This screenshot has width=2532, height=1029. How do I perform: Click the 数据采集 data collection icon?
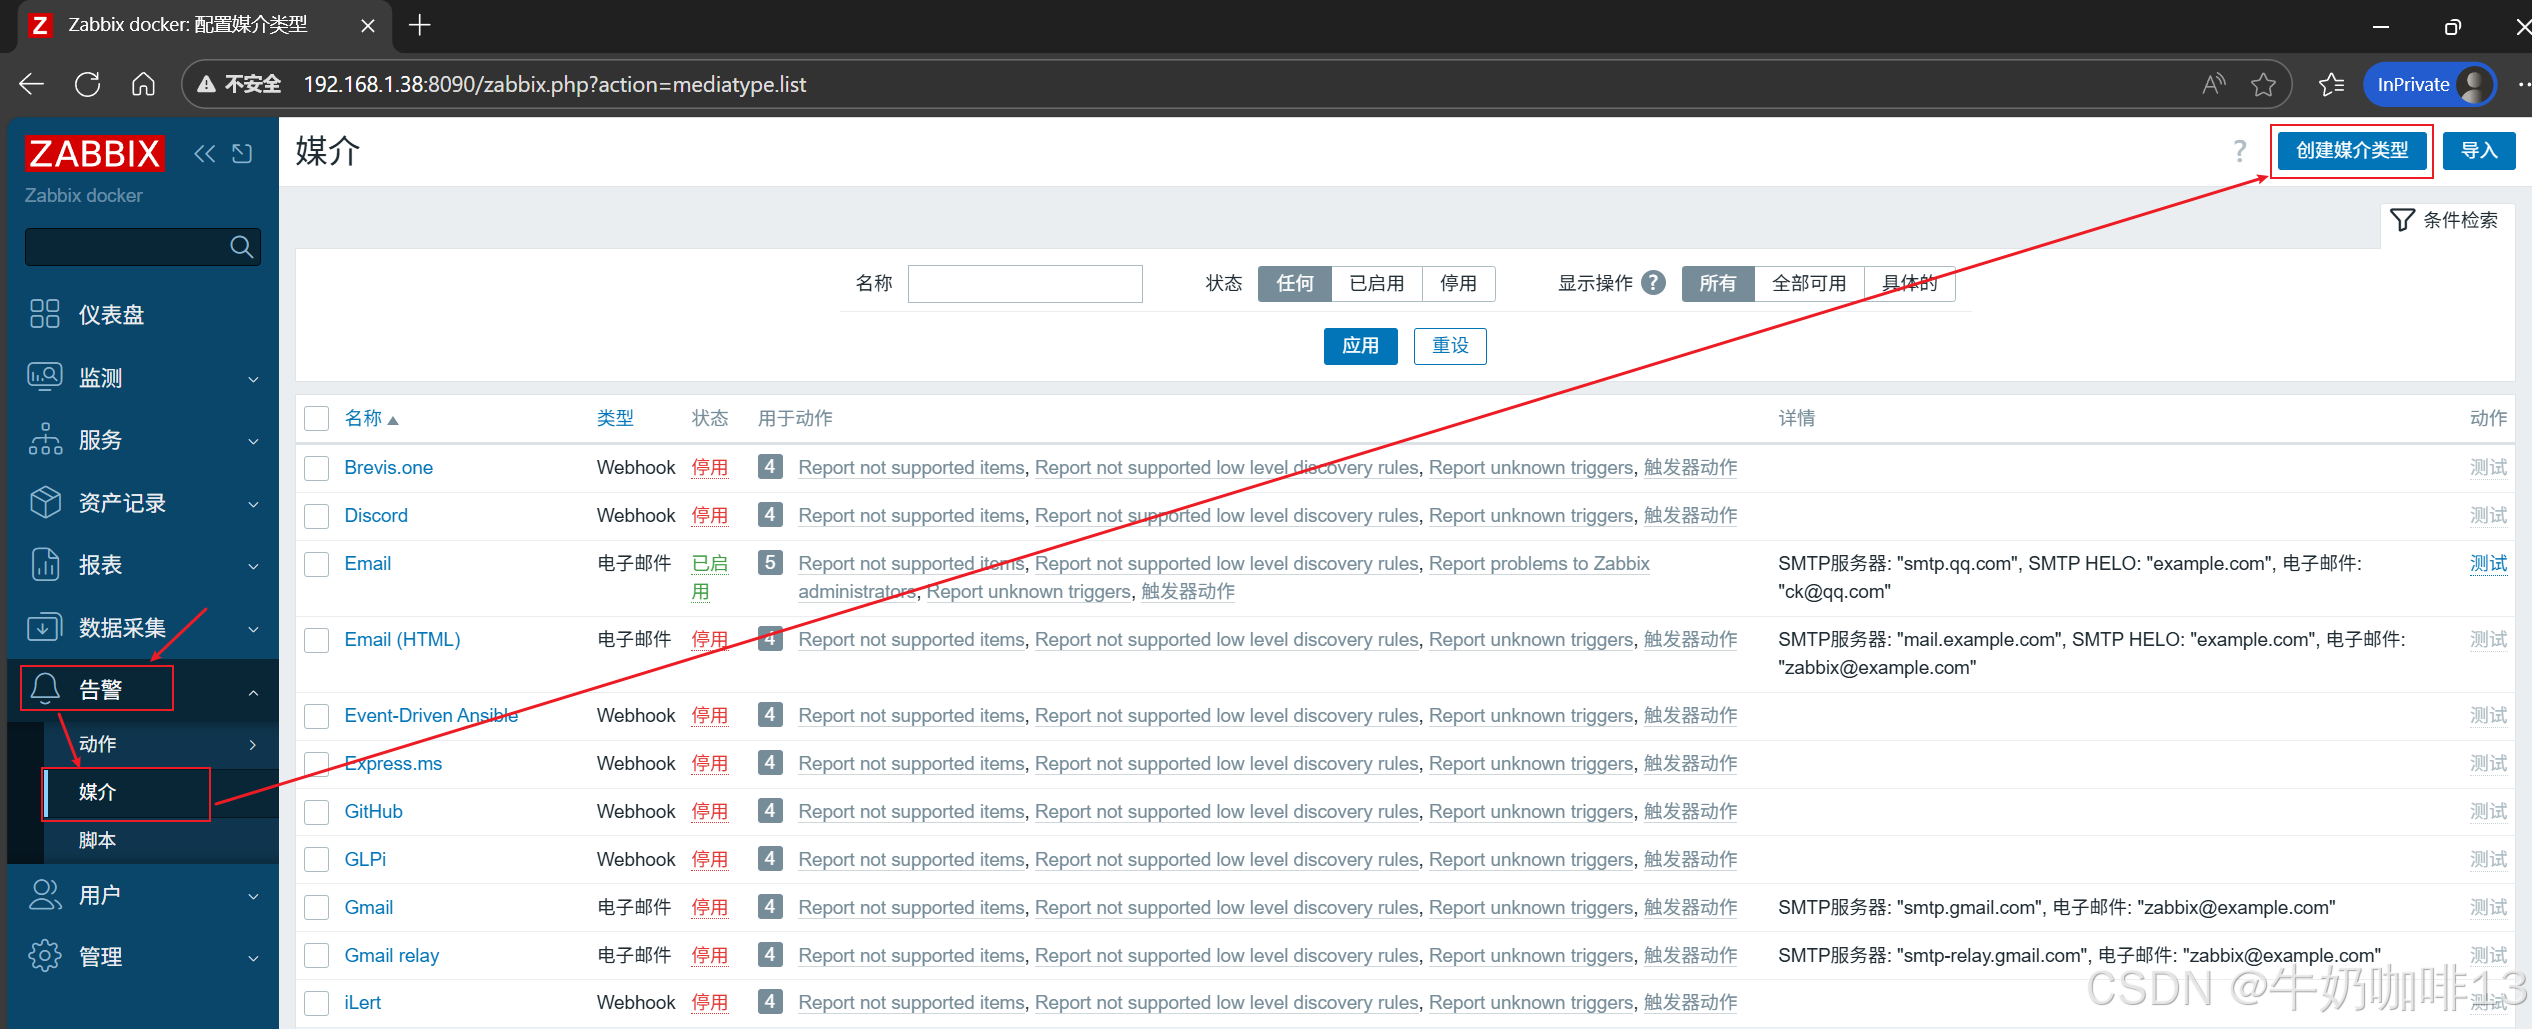[x=45, y=627]
